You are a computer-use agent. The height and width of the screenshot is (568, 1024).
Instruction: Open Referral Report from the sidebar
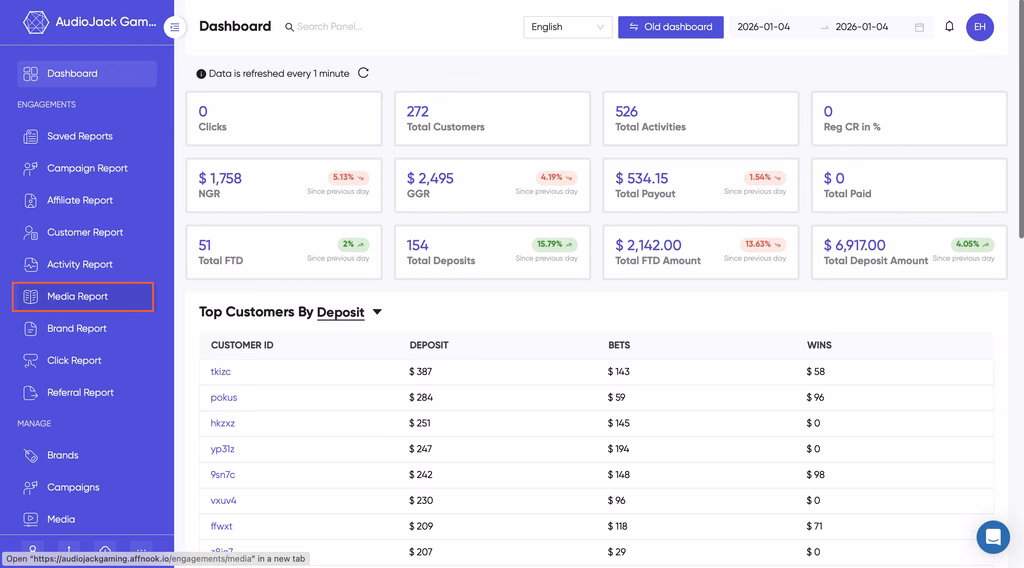pos(80,392)
